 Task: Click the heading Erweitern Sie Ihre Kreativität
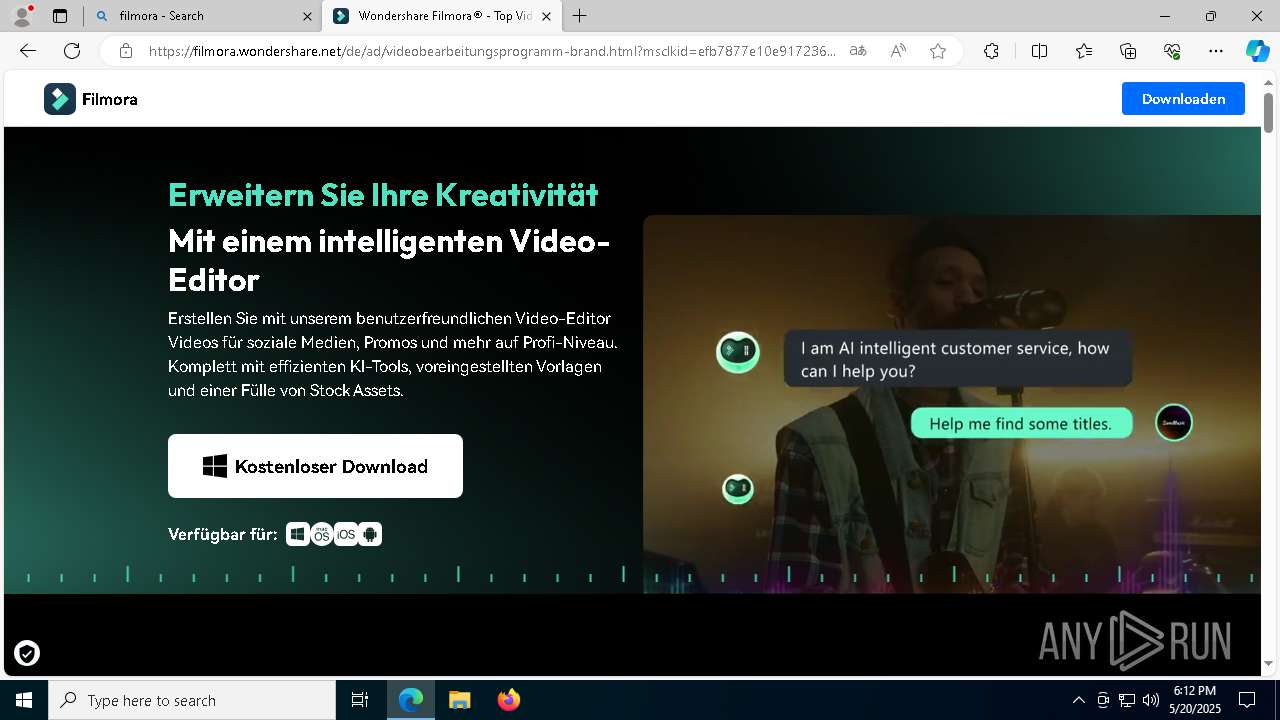(383, 194)
